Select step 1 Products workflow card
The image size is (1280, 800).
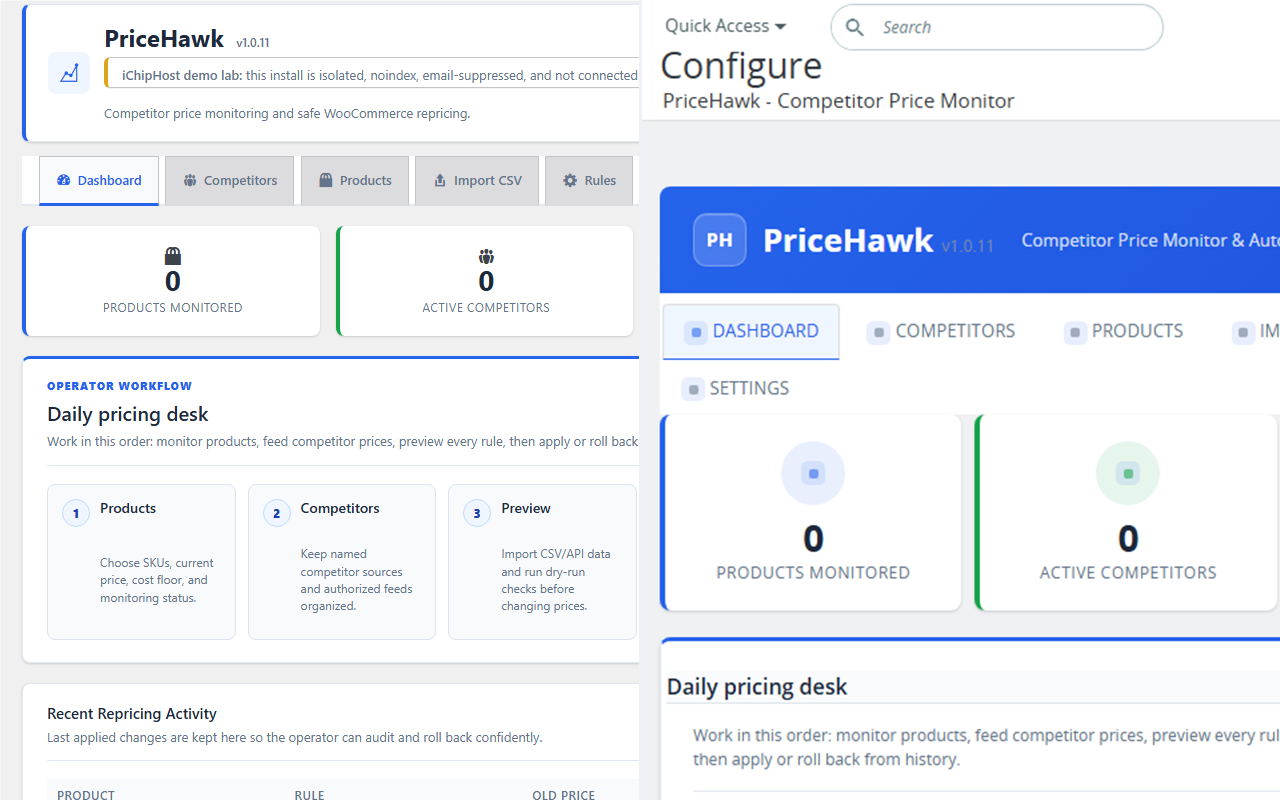pos(141,562)
